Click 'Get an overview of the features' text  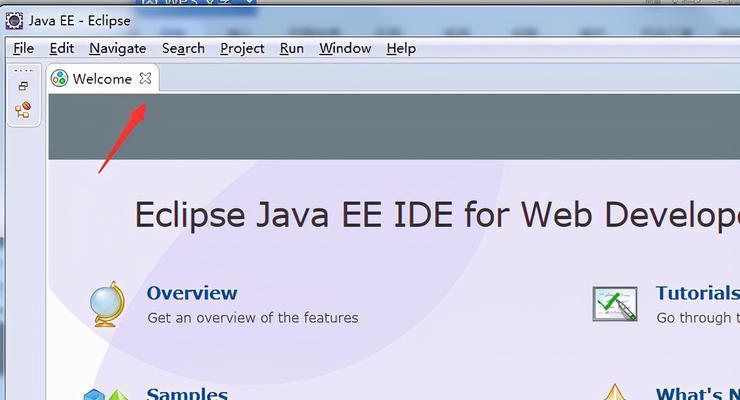click(x=252, y=318)
